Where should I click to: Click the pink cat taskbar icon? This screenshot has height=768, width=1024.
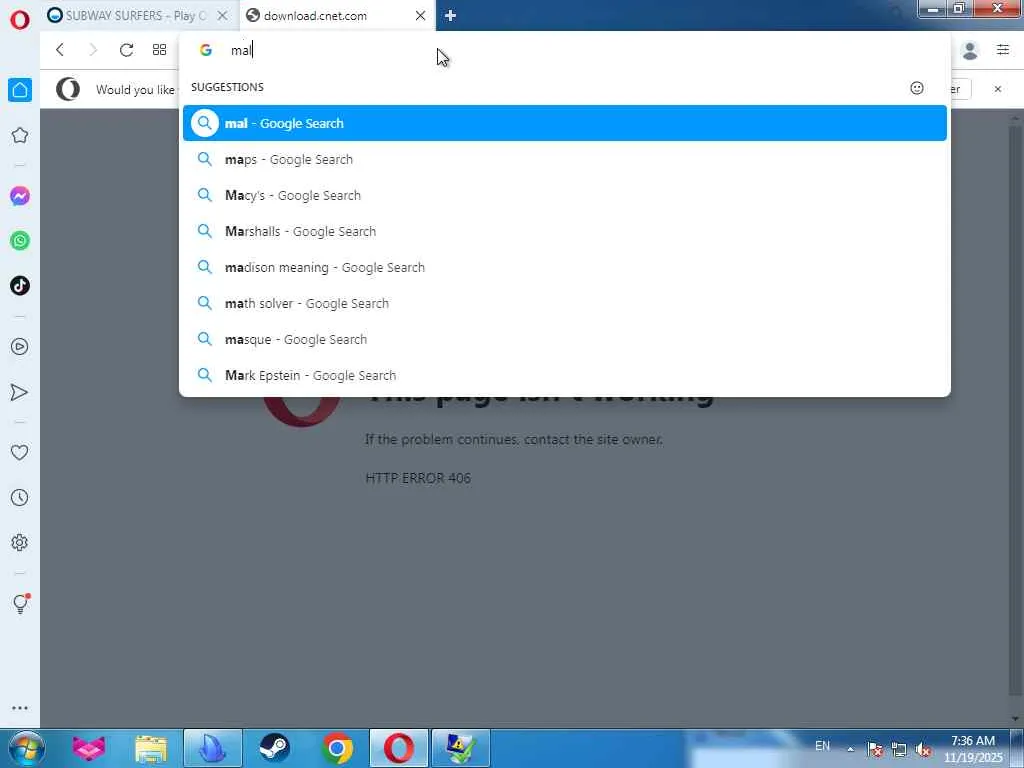89,748
